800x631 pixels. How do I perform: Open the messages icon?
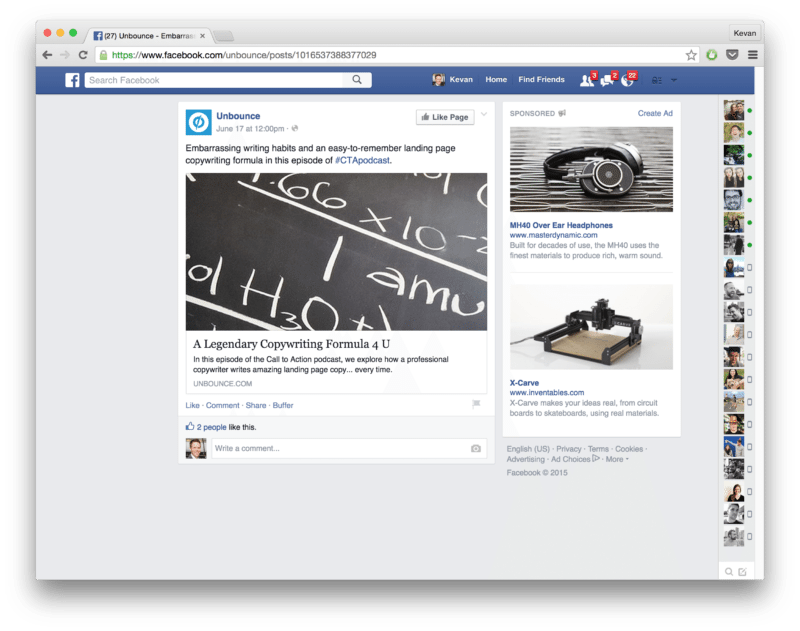607,80
